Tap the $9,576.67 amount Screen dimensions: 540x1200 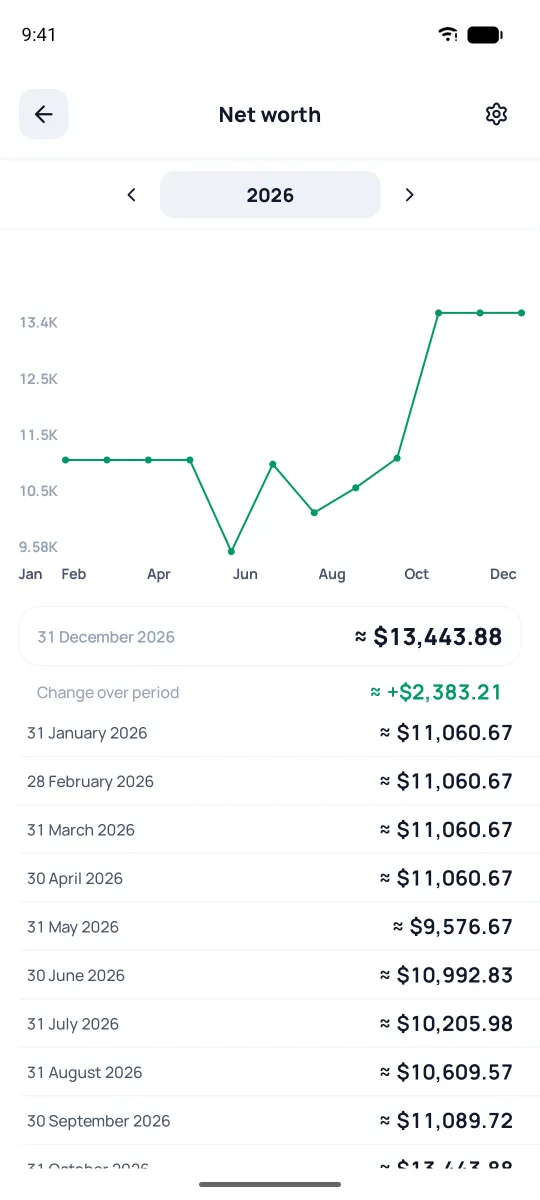click(453, 927)
